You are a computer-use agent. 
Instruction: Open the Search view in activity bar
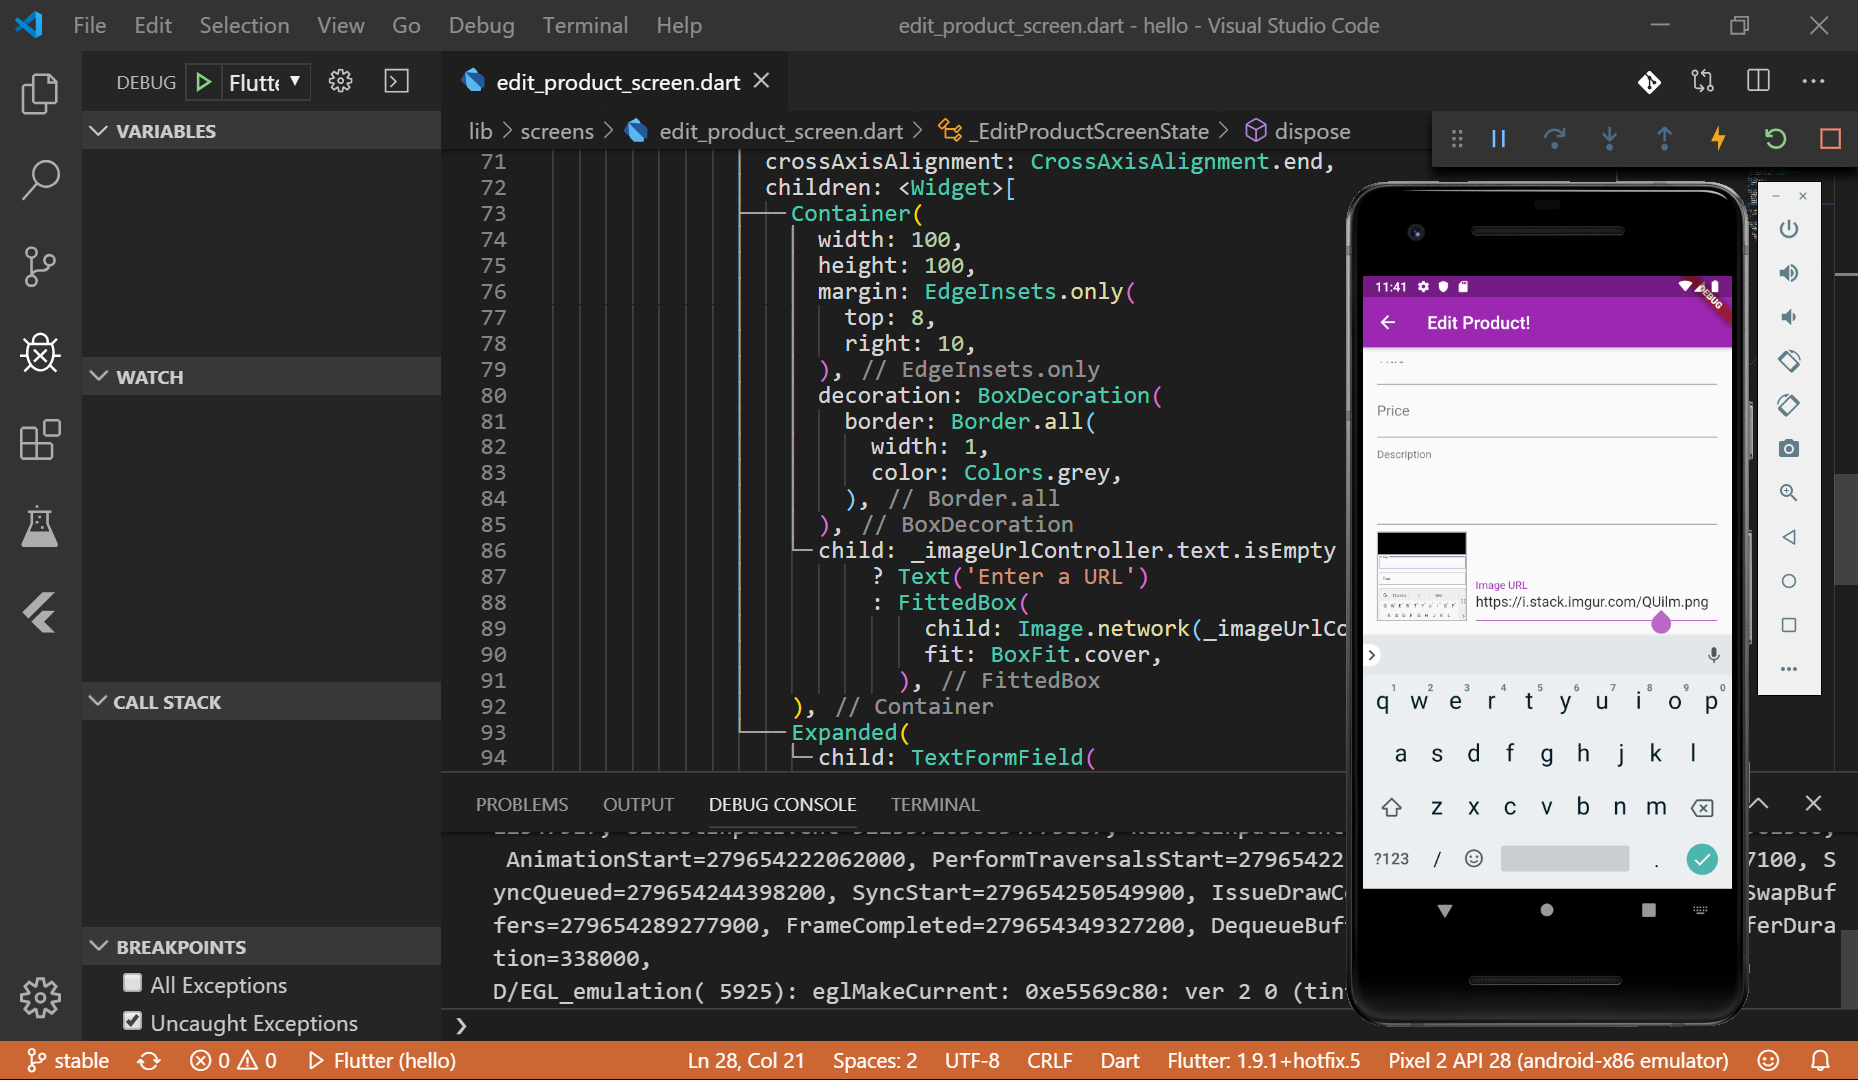[40, 180]
